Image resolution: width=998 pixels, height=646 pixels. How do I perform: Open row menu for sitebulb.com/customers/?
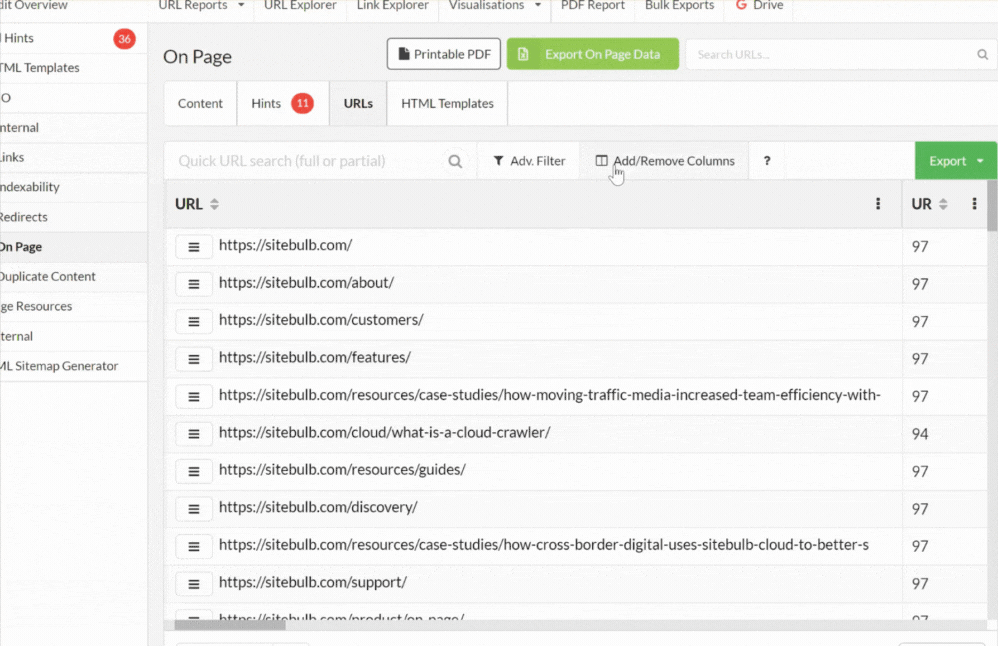(193, 322)
